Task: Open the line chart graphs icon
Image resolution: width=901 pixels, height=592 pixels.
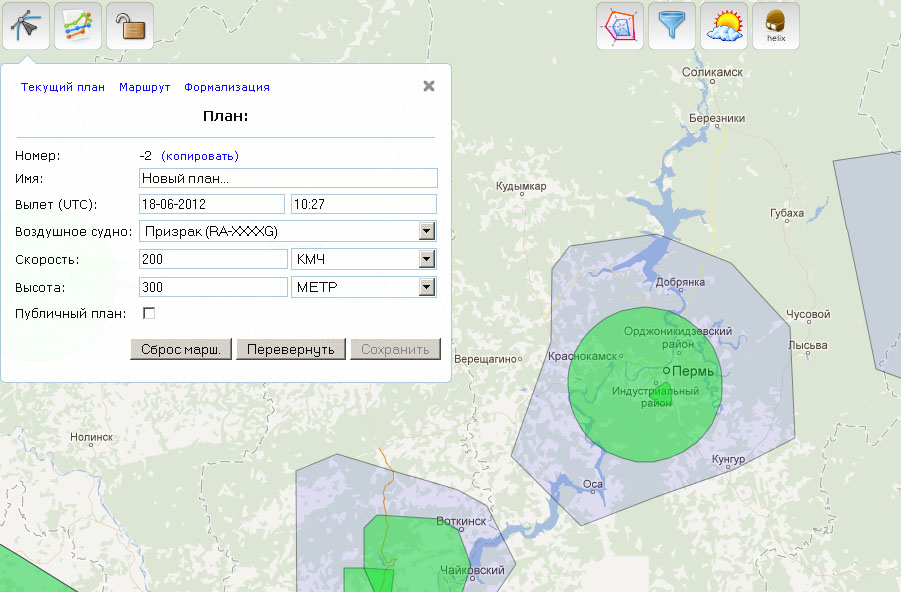Action: [77, 26]
